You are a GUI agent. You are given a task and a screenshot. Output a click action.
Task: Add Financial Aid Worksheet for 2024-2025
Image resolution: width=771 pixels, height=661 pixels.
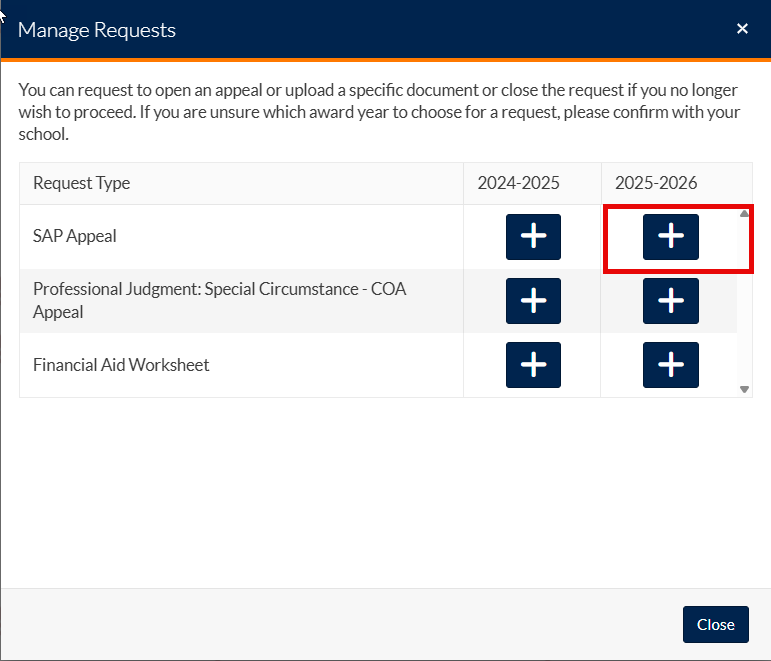point(533,365)
